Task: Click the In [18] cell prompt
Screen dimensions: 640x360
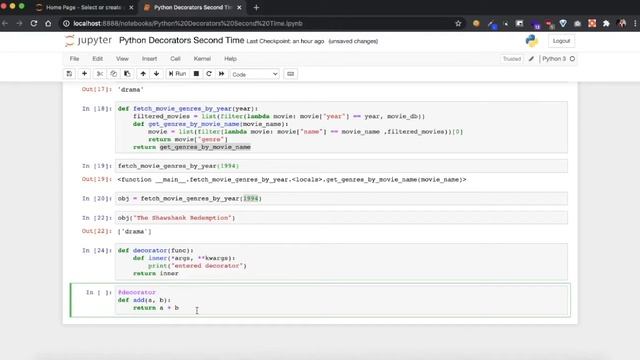Action: click(x=97, y=109)
